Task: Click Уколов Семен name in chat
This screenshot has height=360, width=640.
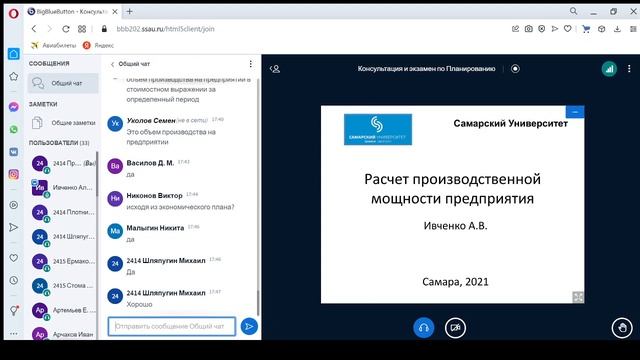Action: [151, 120]
